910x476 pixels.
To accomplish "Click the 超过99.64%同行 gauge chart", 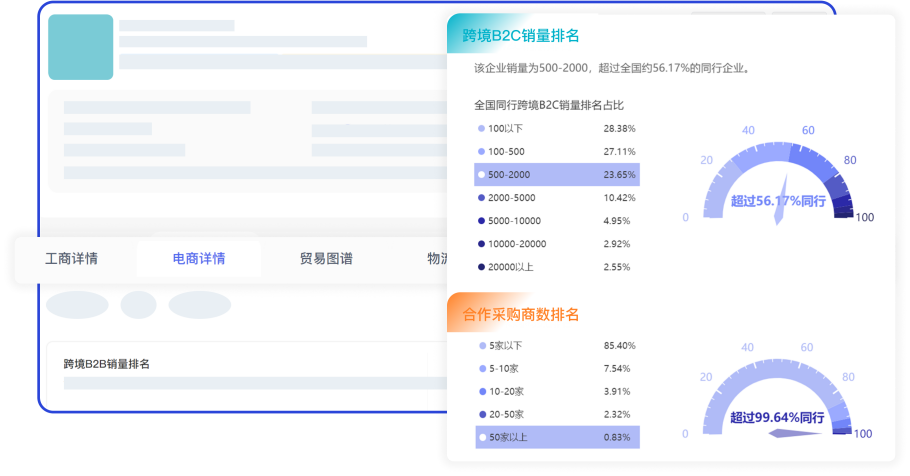I will [777, 400].
